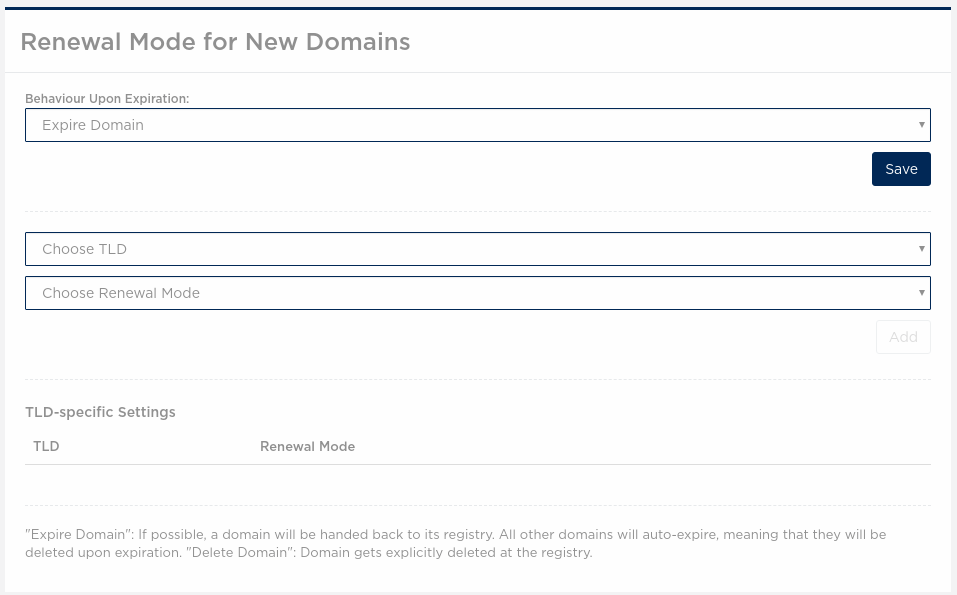Viewport: 957px width, 595px height.
Task: Click the Choose TLD placeholder text
Action: [84, 249]
